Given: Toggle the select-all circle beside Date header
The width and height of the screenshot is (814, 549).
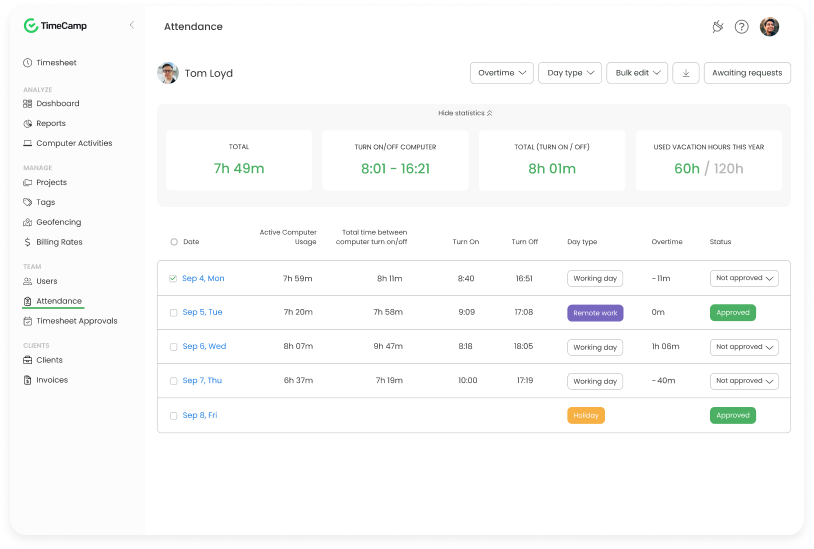Looking at the screenshot, I should click(174, 242).
